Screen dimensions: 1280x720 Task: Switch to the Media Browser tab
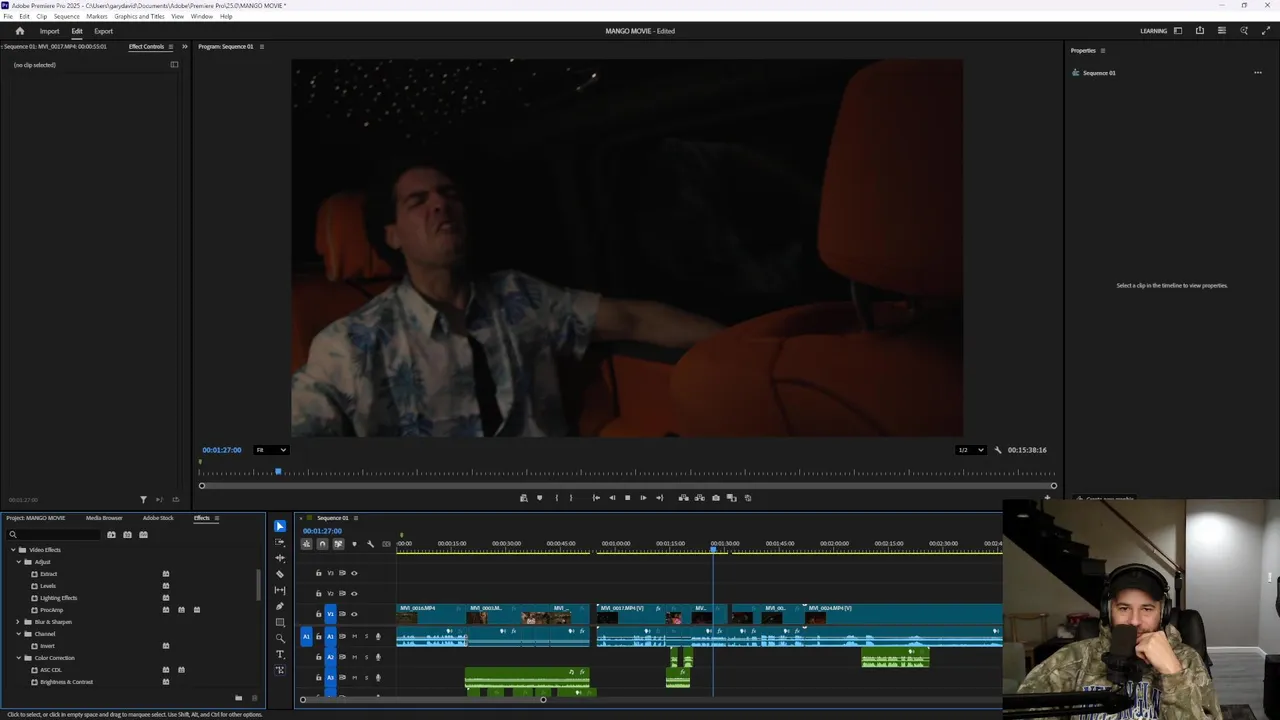pyautogui.click(x=104, y=518)
